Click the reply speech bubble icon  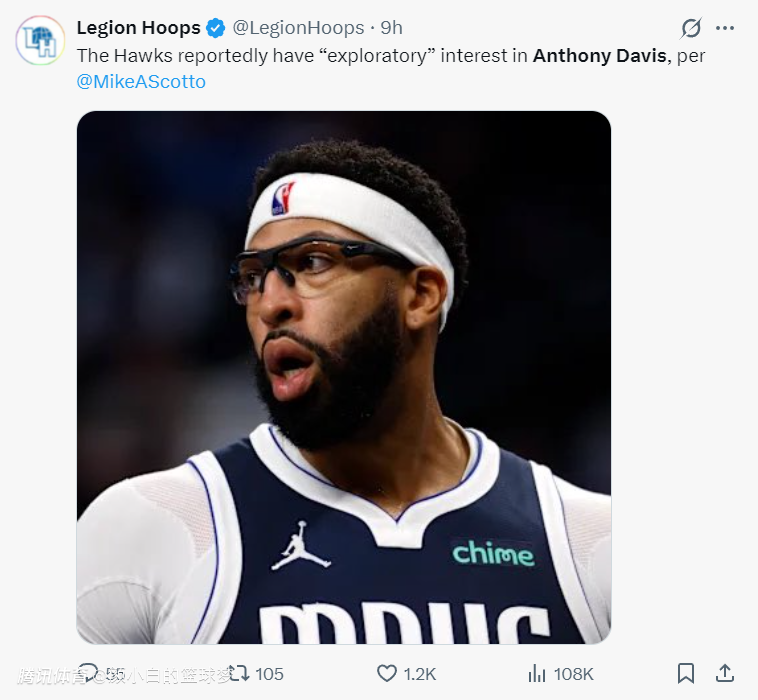click(x=88, y=673)
